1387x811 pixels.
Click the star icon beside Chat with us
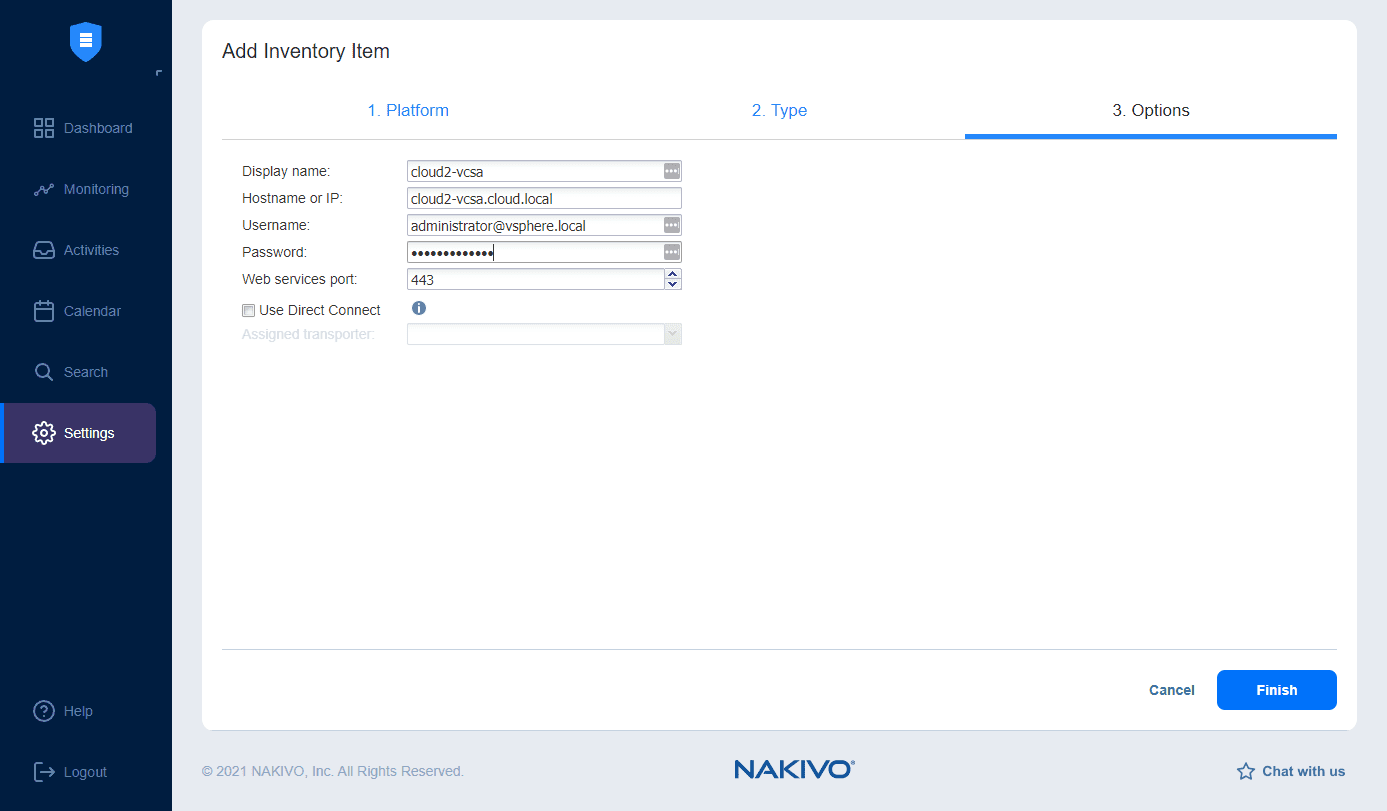tap(1246, 771)
